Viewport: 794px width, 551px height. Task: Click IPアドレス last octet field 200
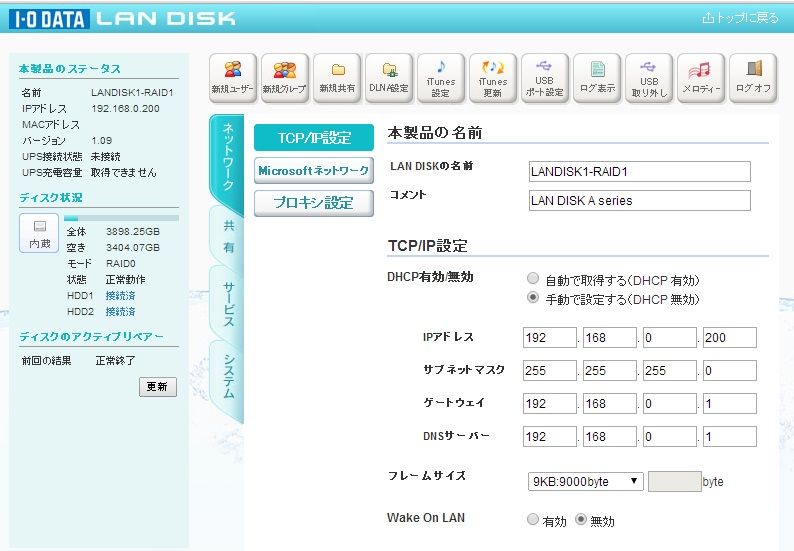(x=730, y=338)
